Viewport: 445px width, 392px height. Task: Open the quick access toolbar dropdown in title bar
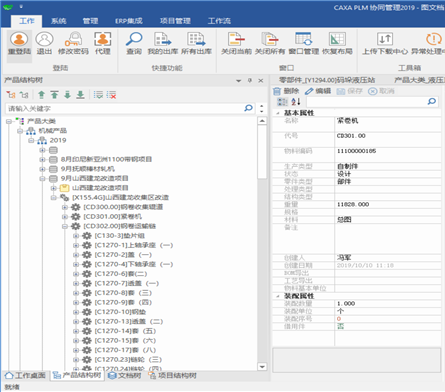(x=21, y=7)
